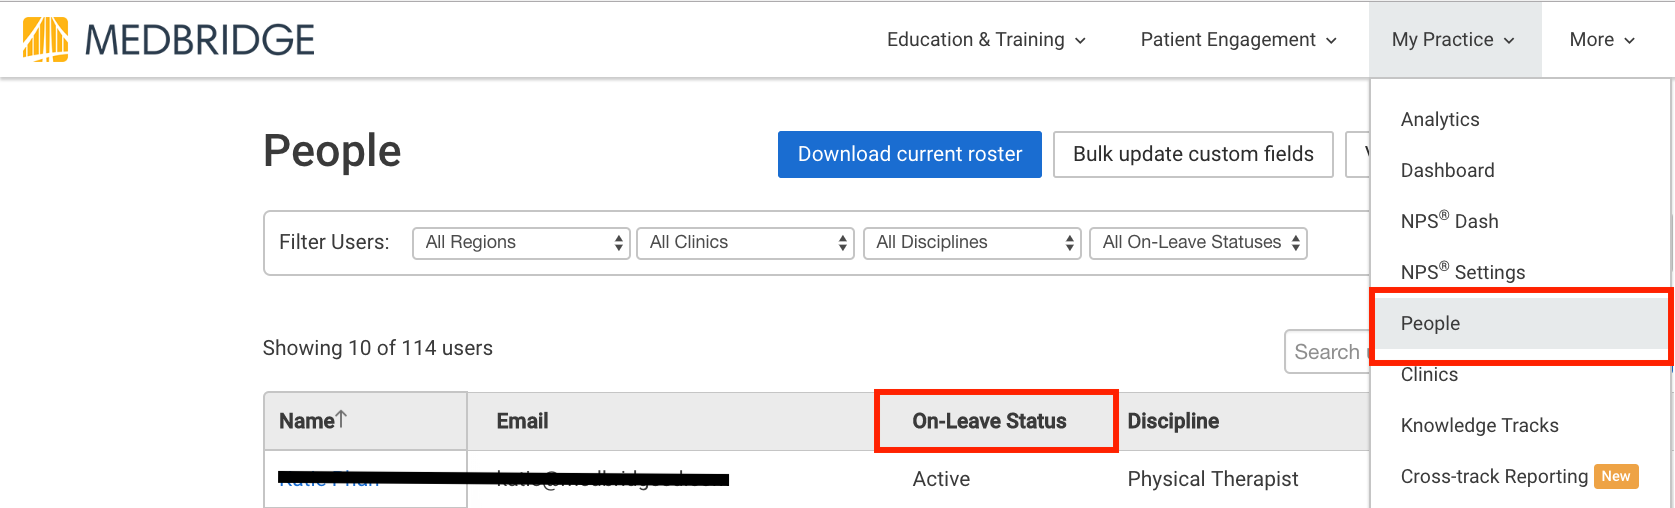This screenshot has height=508, width=1675.
Task: Sort by the Name column arrow
Action: [341, 419]
